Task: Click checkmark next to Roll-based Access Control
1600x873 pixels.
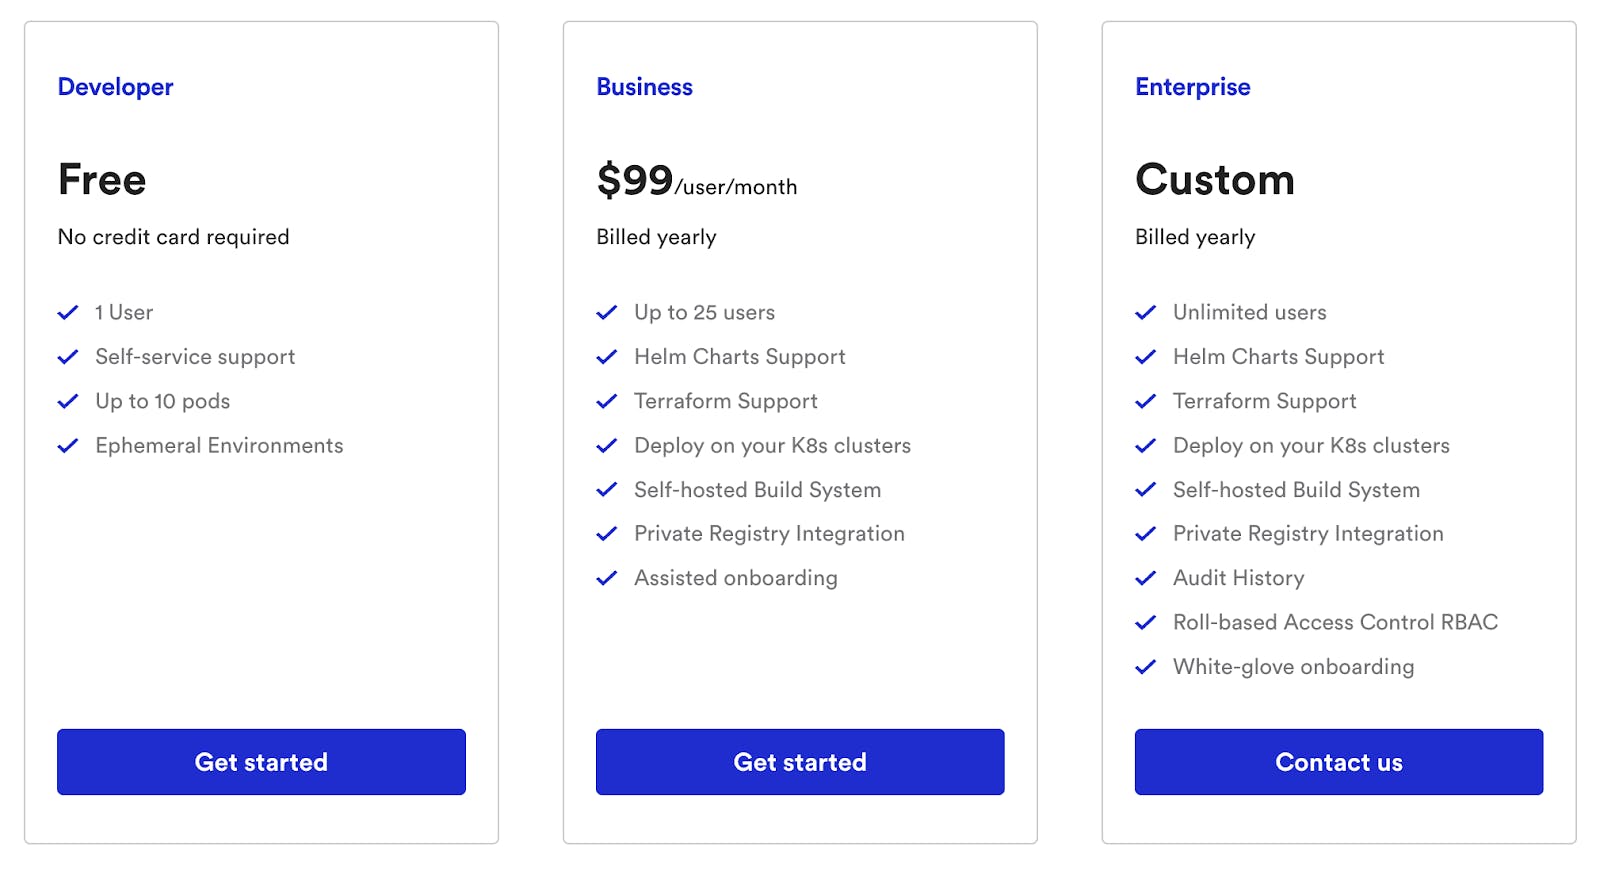Action: tap(1146, 623)
